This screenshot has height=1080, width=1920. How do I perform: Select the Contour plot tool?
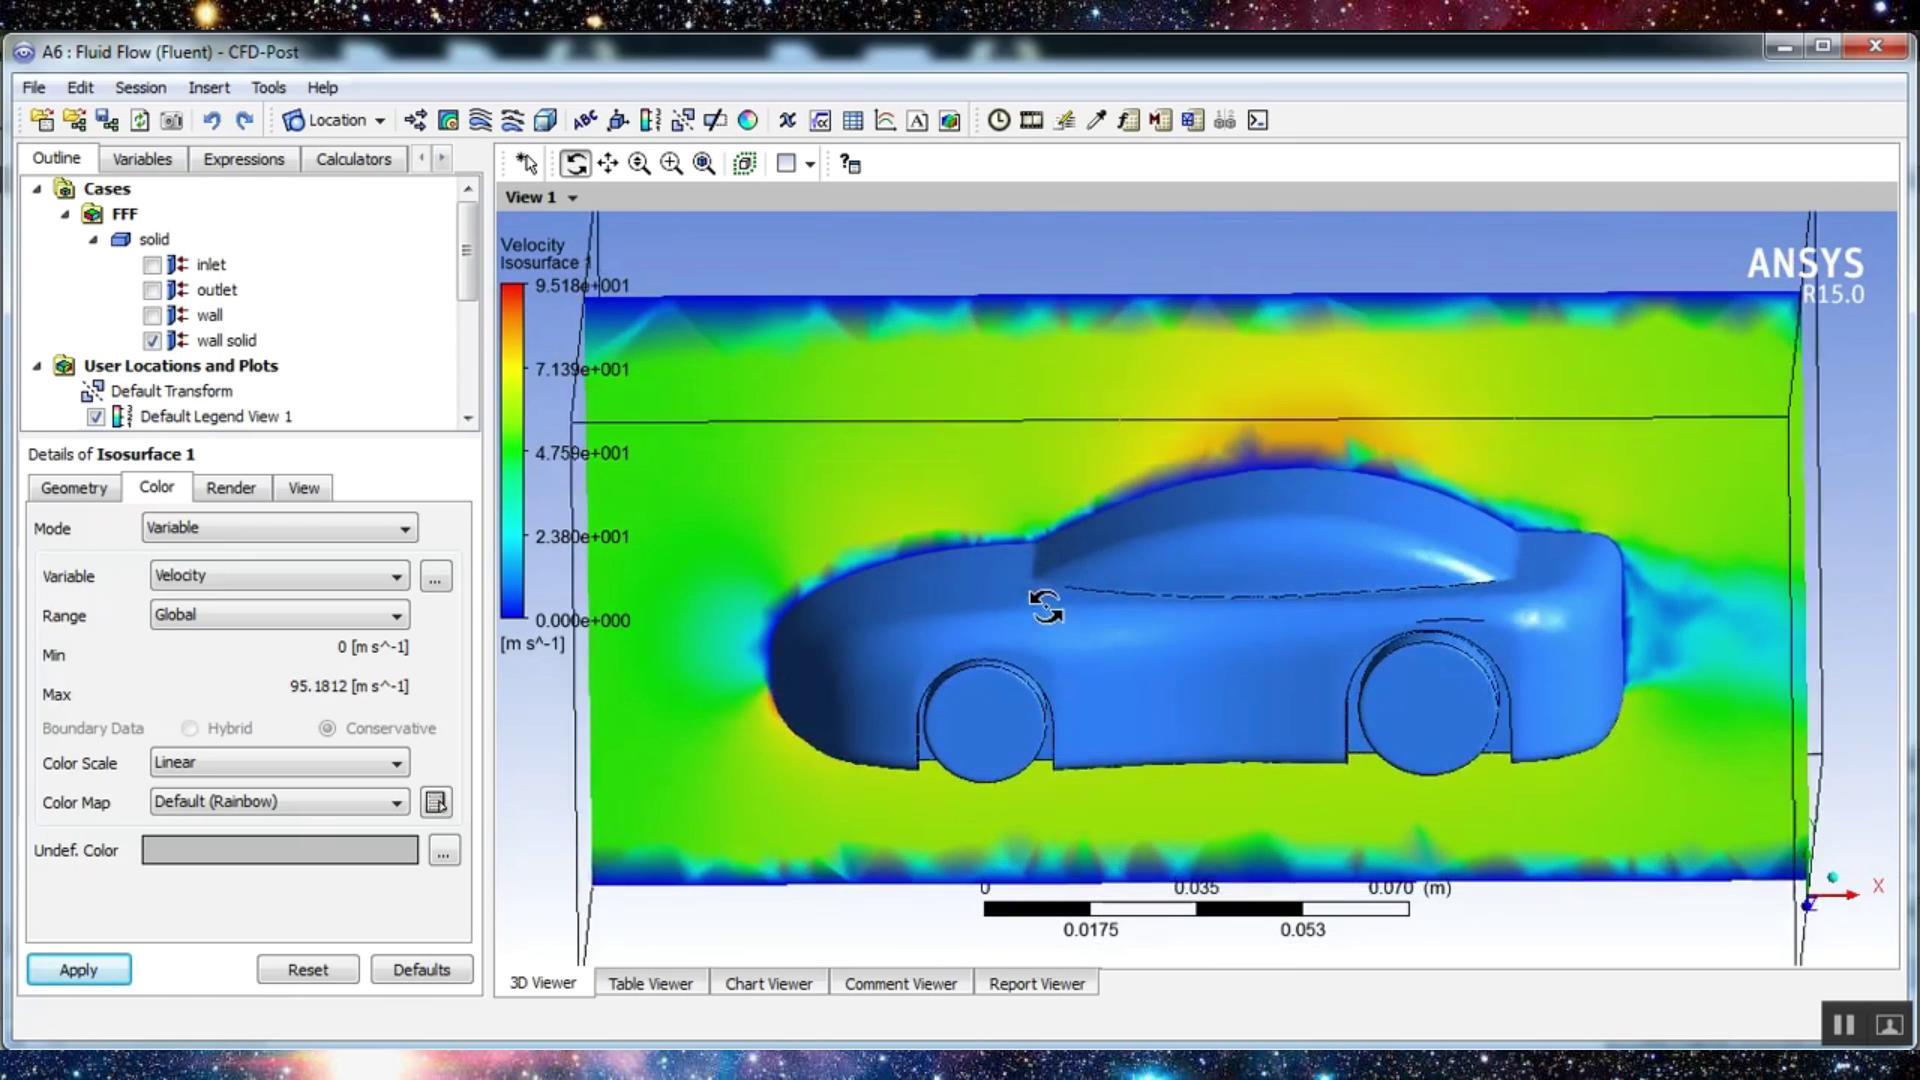point(448,121)
